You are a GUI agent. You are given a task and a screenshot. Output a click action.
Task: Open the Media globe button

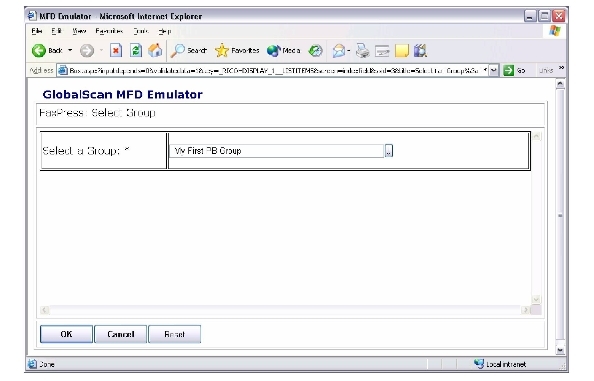tap(283, 50)
